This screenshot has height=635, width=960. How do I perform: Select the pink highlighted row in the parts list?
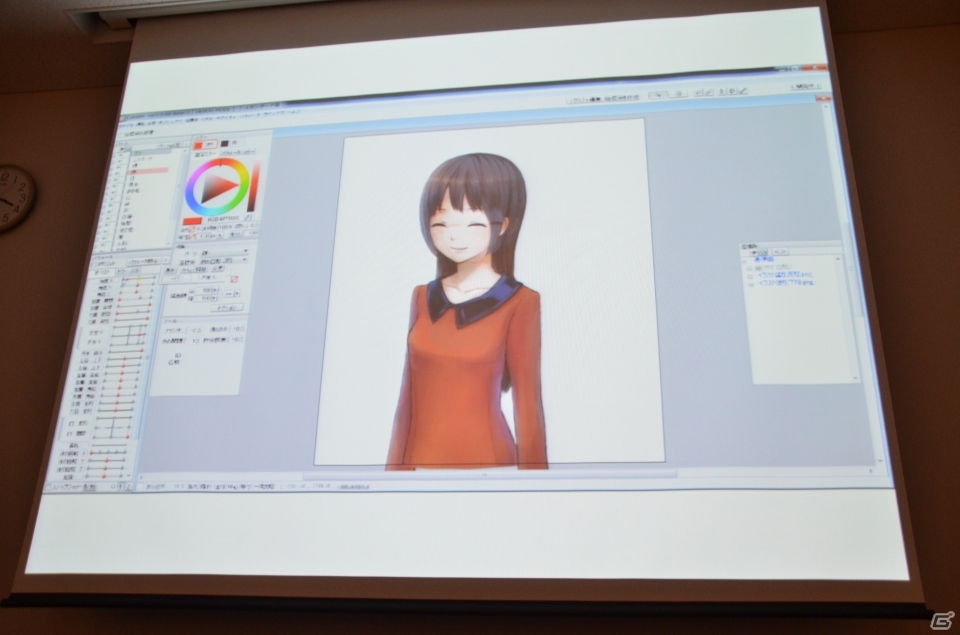pos(149,171)
